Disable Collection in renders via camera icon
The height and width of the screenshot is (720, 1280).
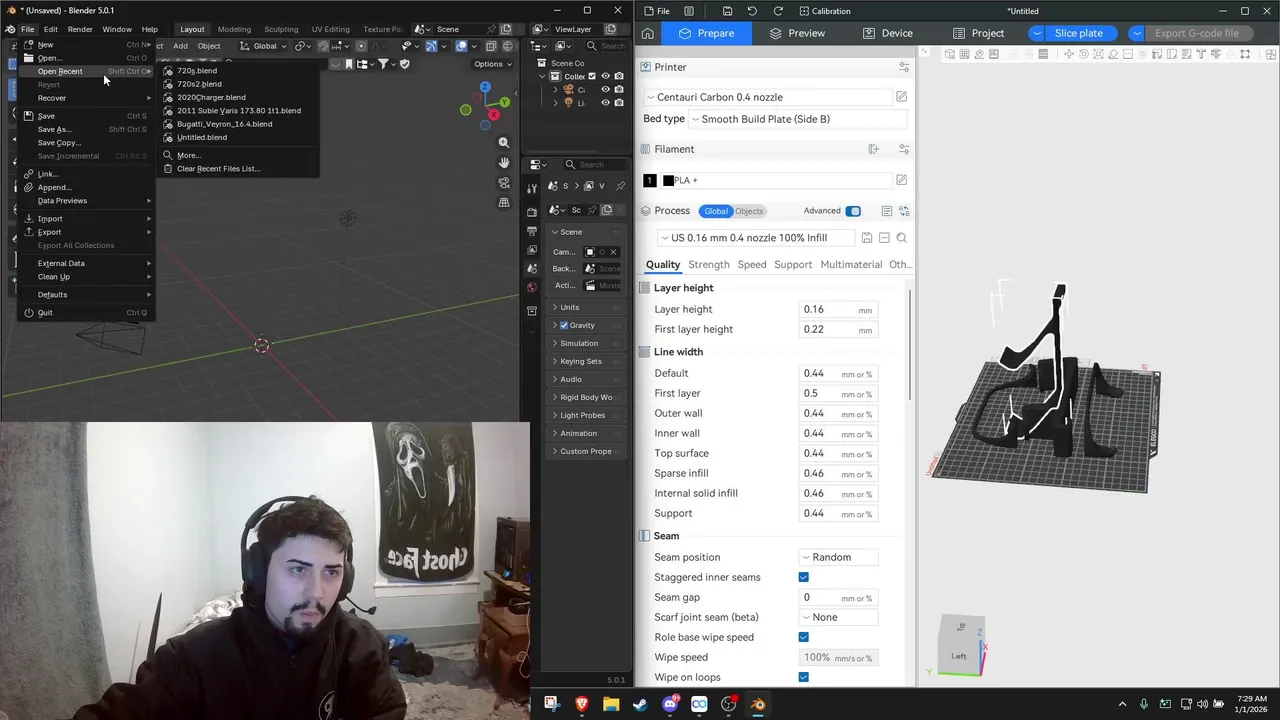tap(619, 76)
